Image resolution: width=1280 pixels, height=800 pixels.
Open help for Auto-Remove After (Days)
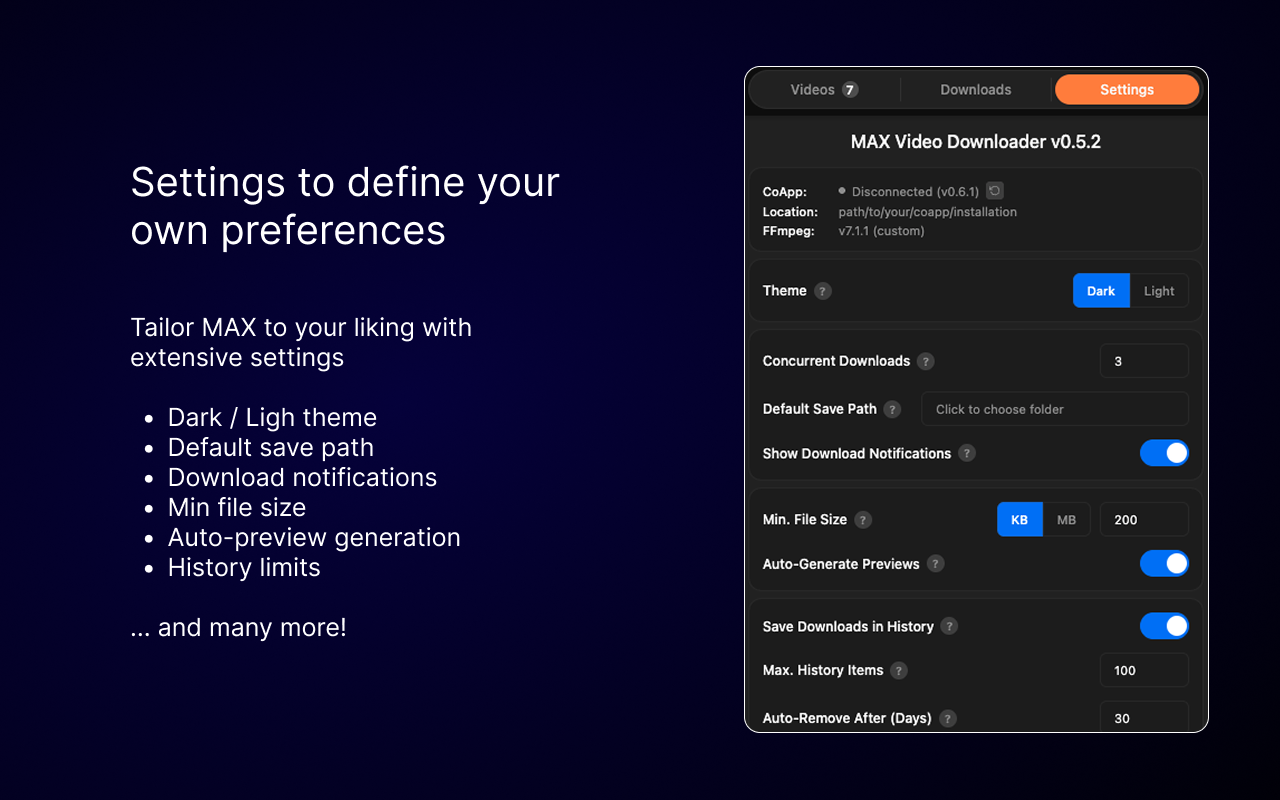pos(947,718)
